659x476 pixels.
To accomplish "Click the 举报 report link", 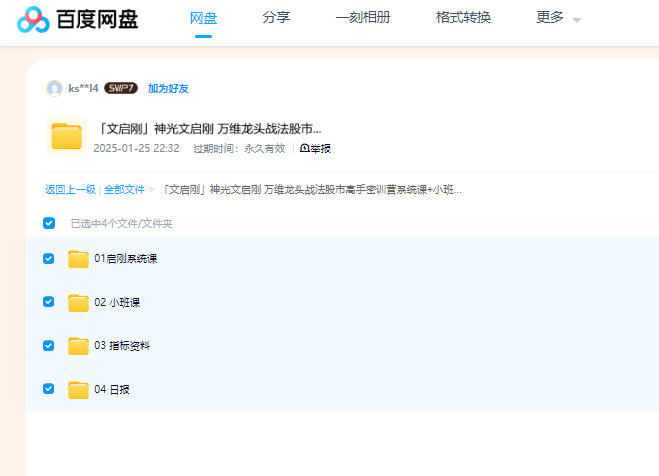I will [315, 148].
